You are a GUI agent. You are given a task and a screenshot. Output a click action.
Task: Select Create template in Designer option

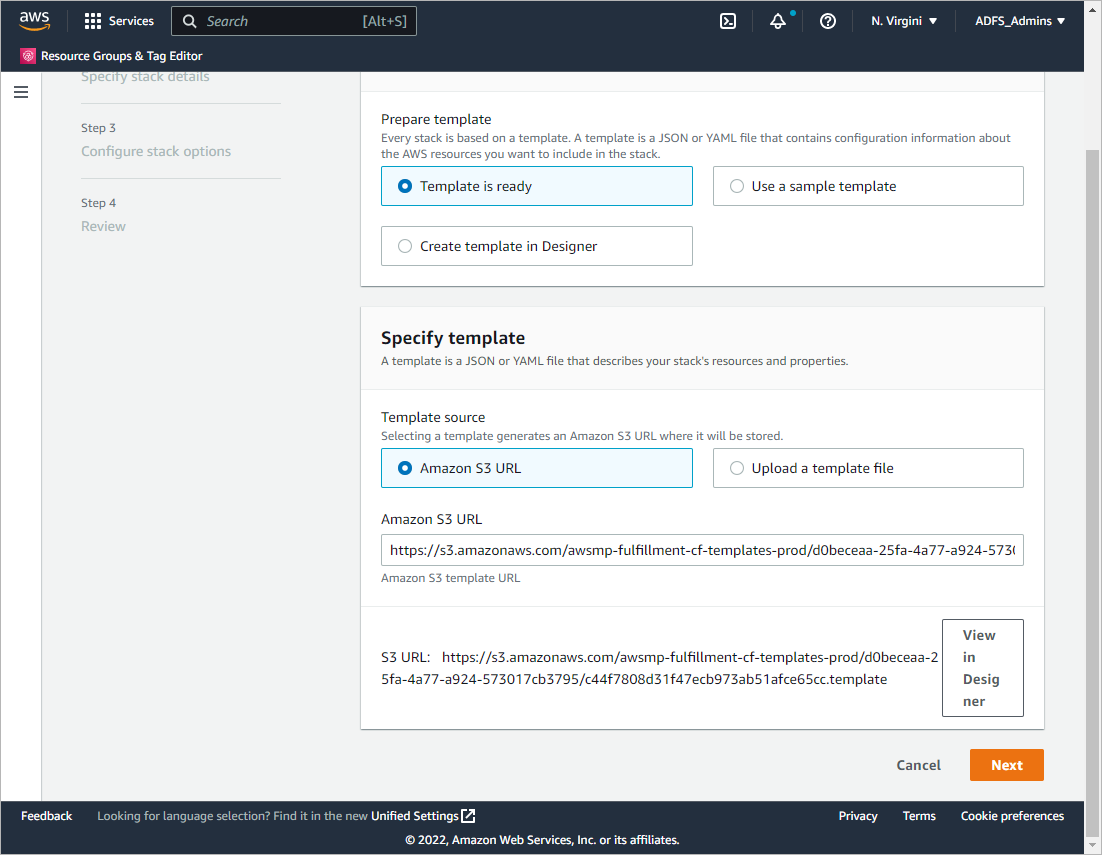(405, 246)
